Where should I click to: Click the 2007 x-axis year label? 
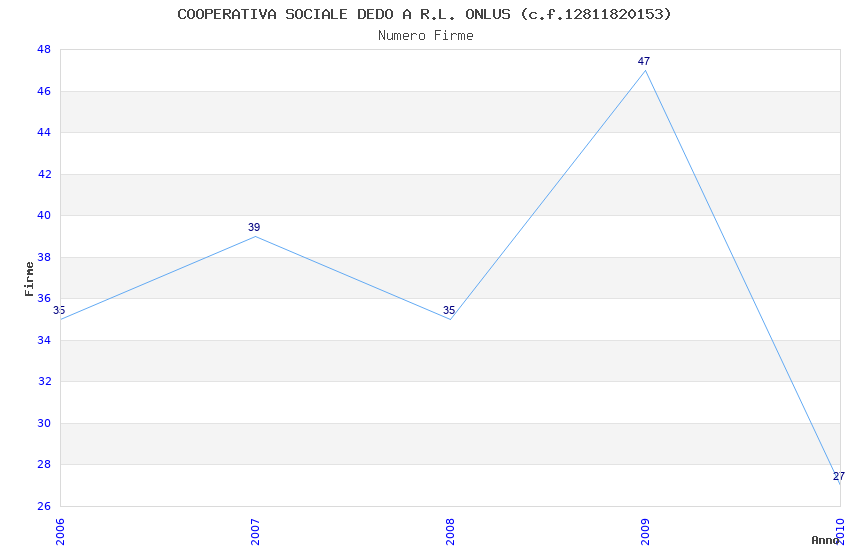pyautogui.click(x=255, y=530)
